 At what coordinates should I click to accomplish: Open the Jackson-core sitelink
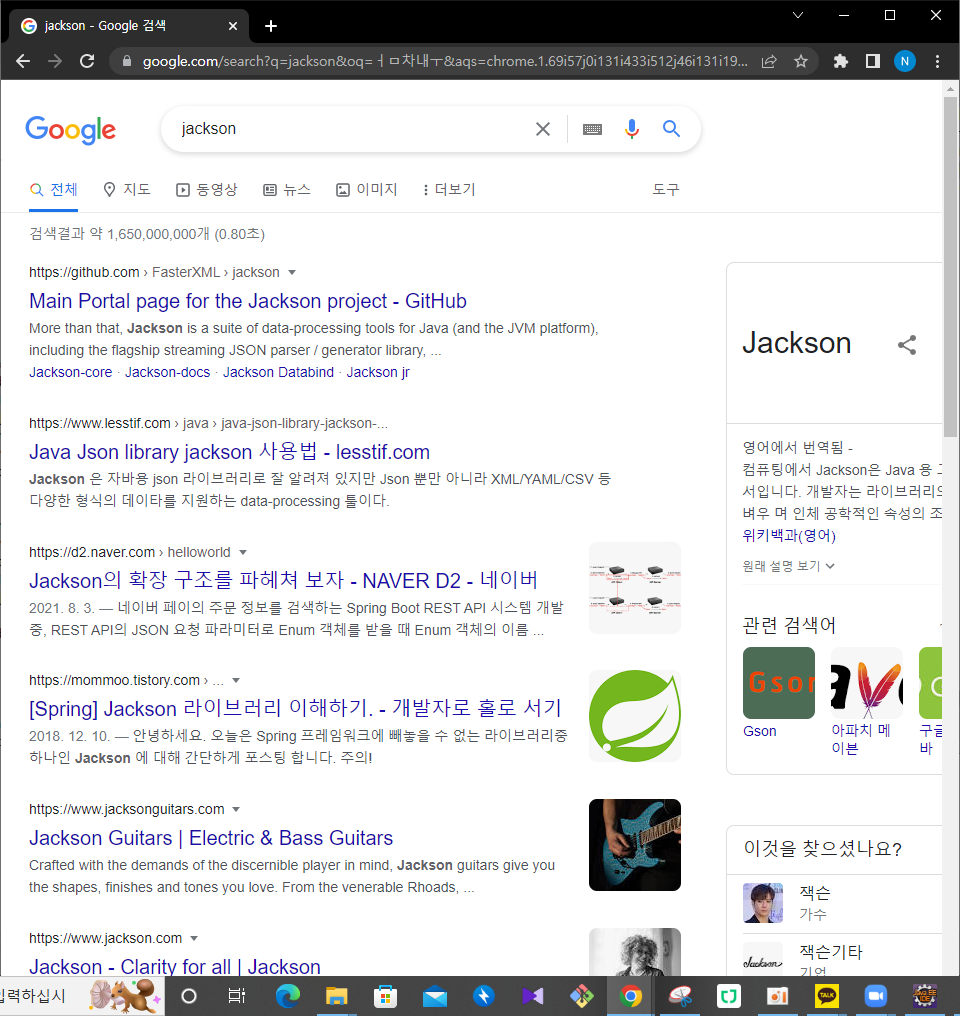[71, 373]
